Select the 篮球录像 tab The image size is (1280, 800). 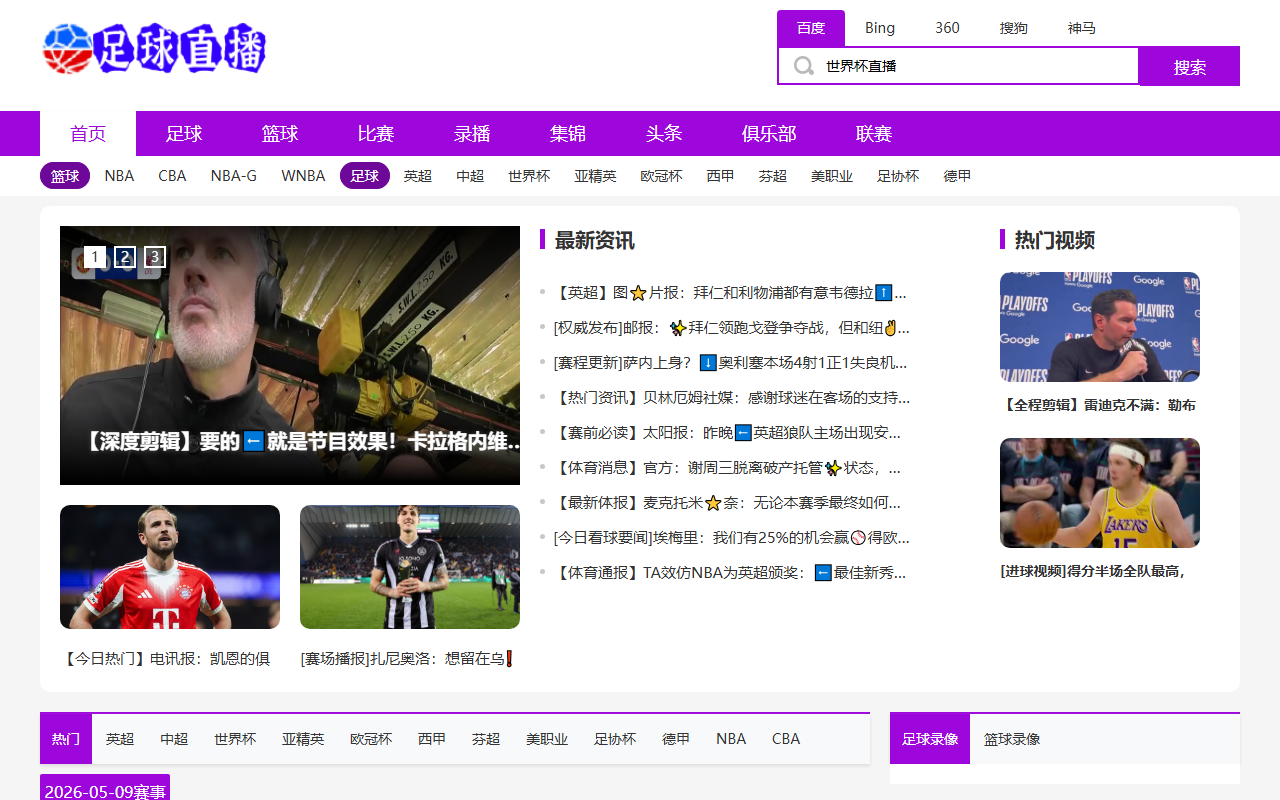pyautogui.click(x=1012, y=739)
